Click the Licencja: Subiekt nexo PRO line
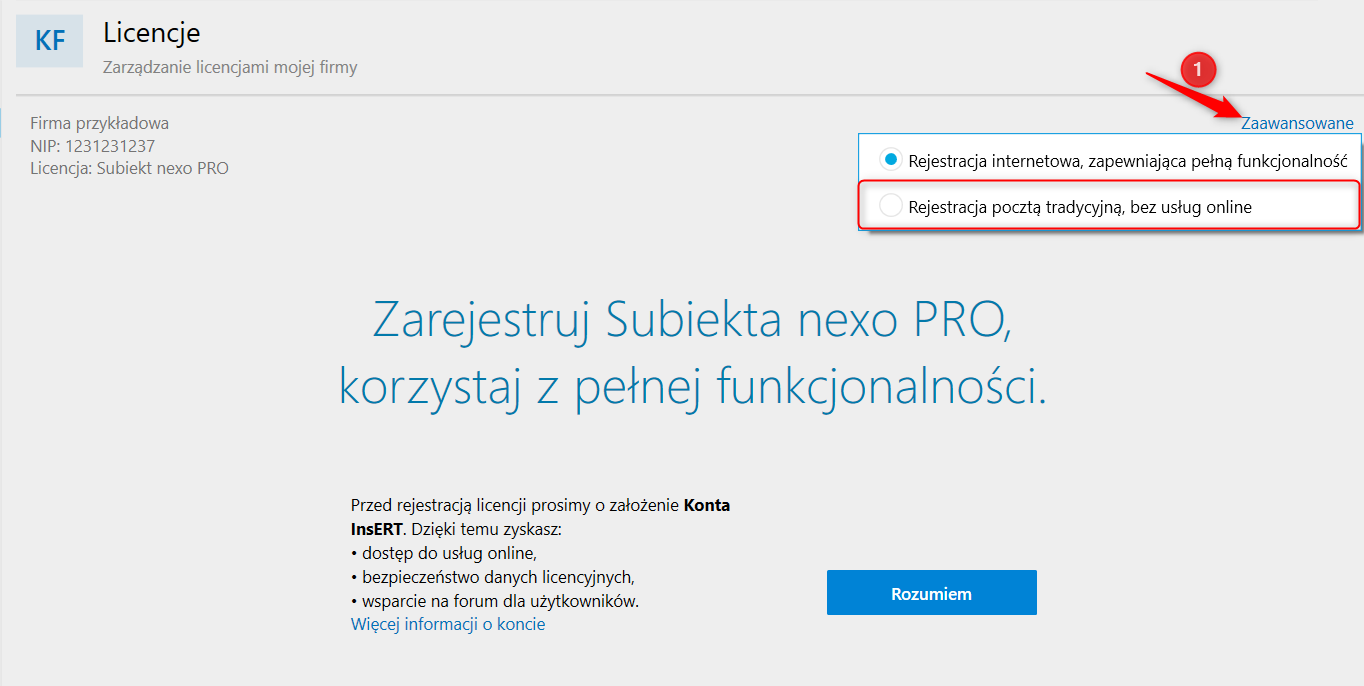Image resolution: width=1364 pixels, height=686 pixels. pos(129,168)
